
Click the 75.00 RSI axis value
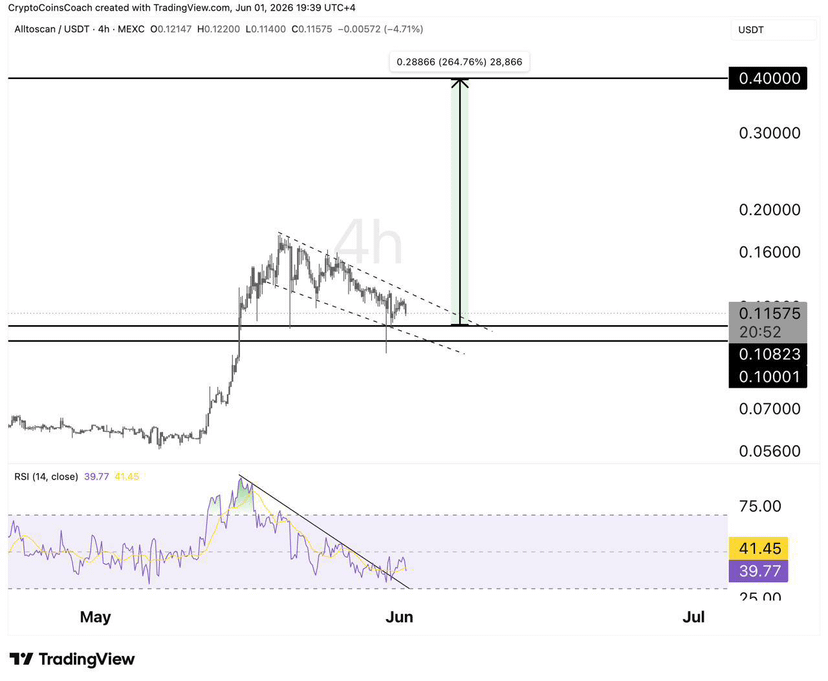click(760, 506)
